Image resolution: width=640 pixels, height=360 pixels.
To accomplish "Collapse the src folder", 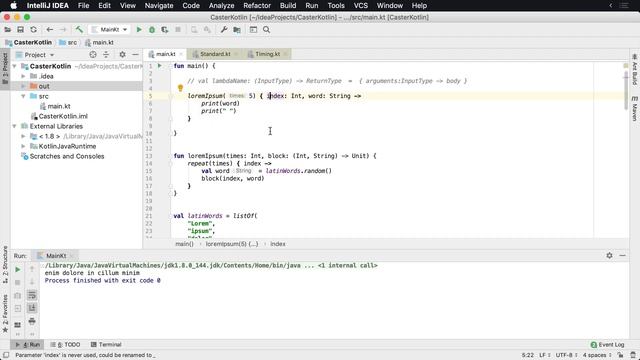I will click(x=23, y=96).
